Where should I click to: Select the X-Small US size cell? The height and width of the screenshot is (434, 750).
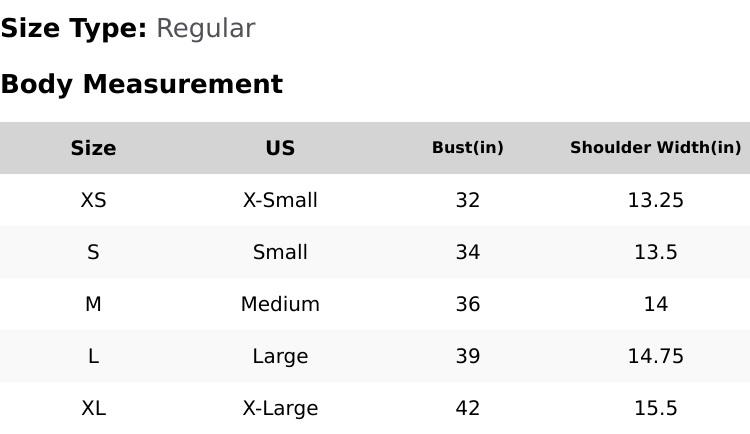[x=280, y=200]
